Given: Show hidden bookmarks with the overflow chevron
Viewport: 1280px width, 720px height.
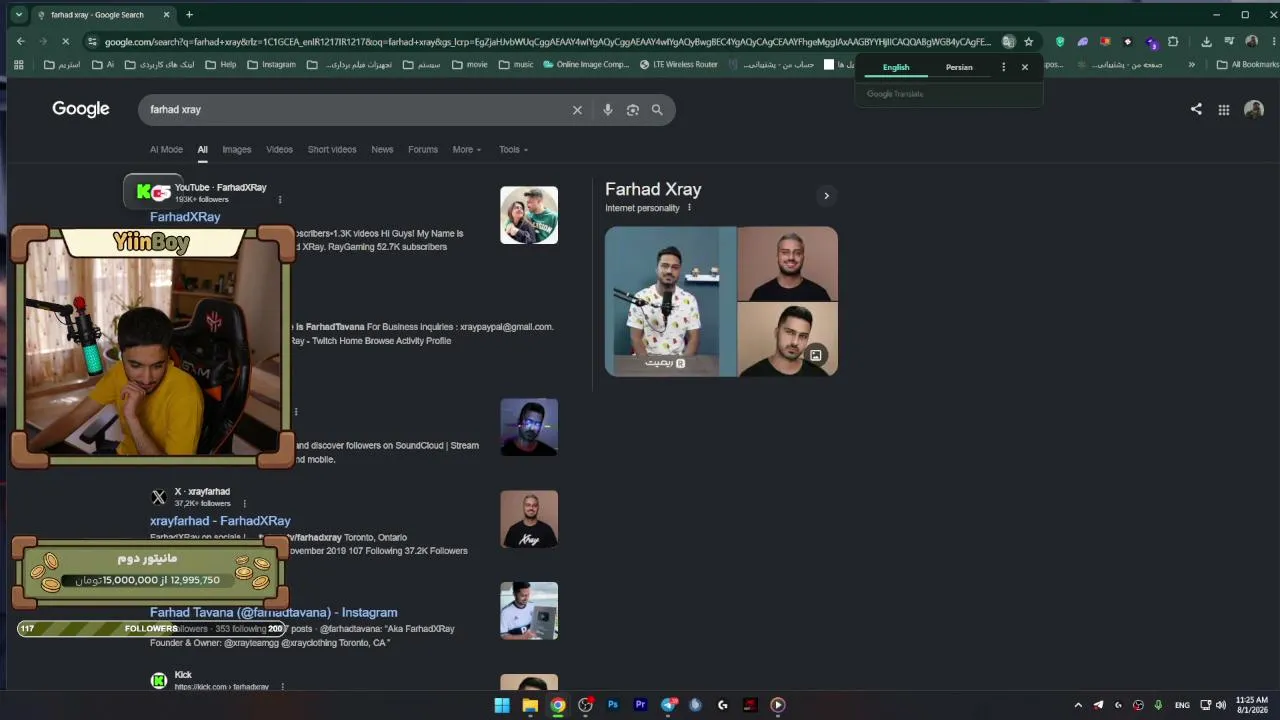Looking at the screenshot, I should click(1191, 65).
